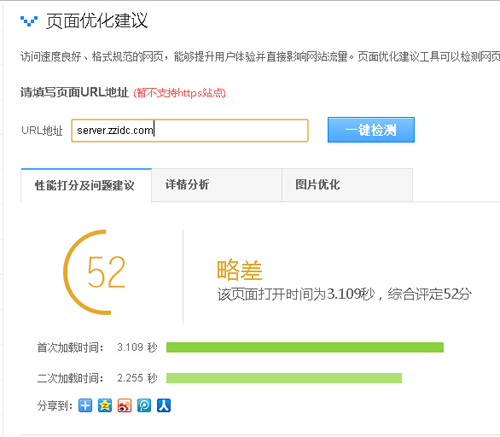The height and width of the screenshot is (437, 500).
Task: Click the 2.255 秒 second load value
Action: click(137, 378)
